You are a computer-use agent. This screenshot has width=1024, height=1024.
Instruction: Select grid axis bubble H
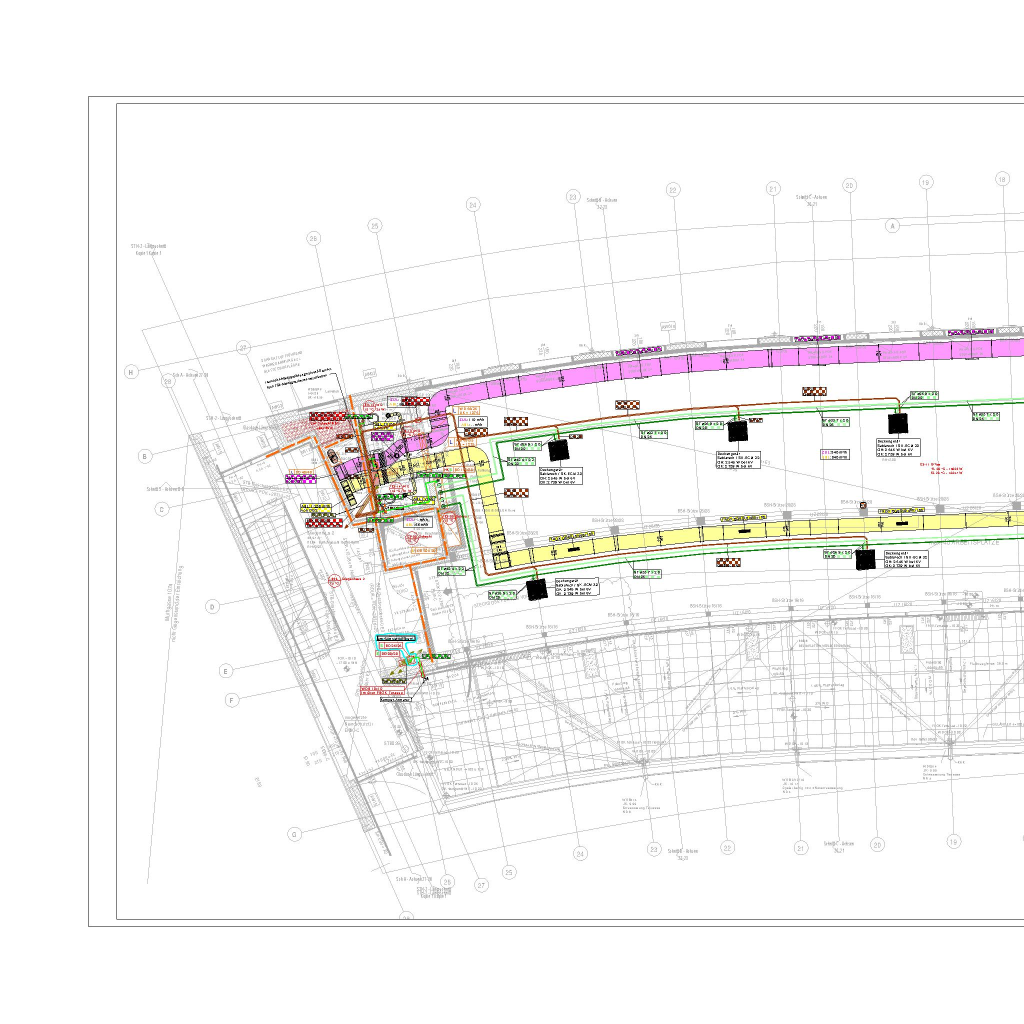pyautogui.click(x=130, y=372)
